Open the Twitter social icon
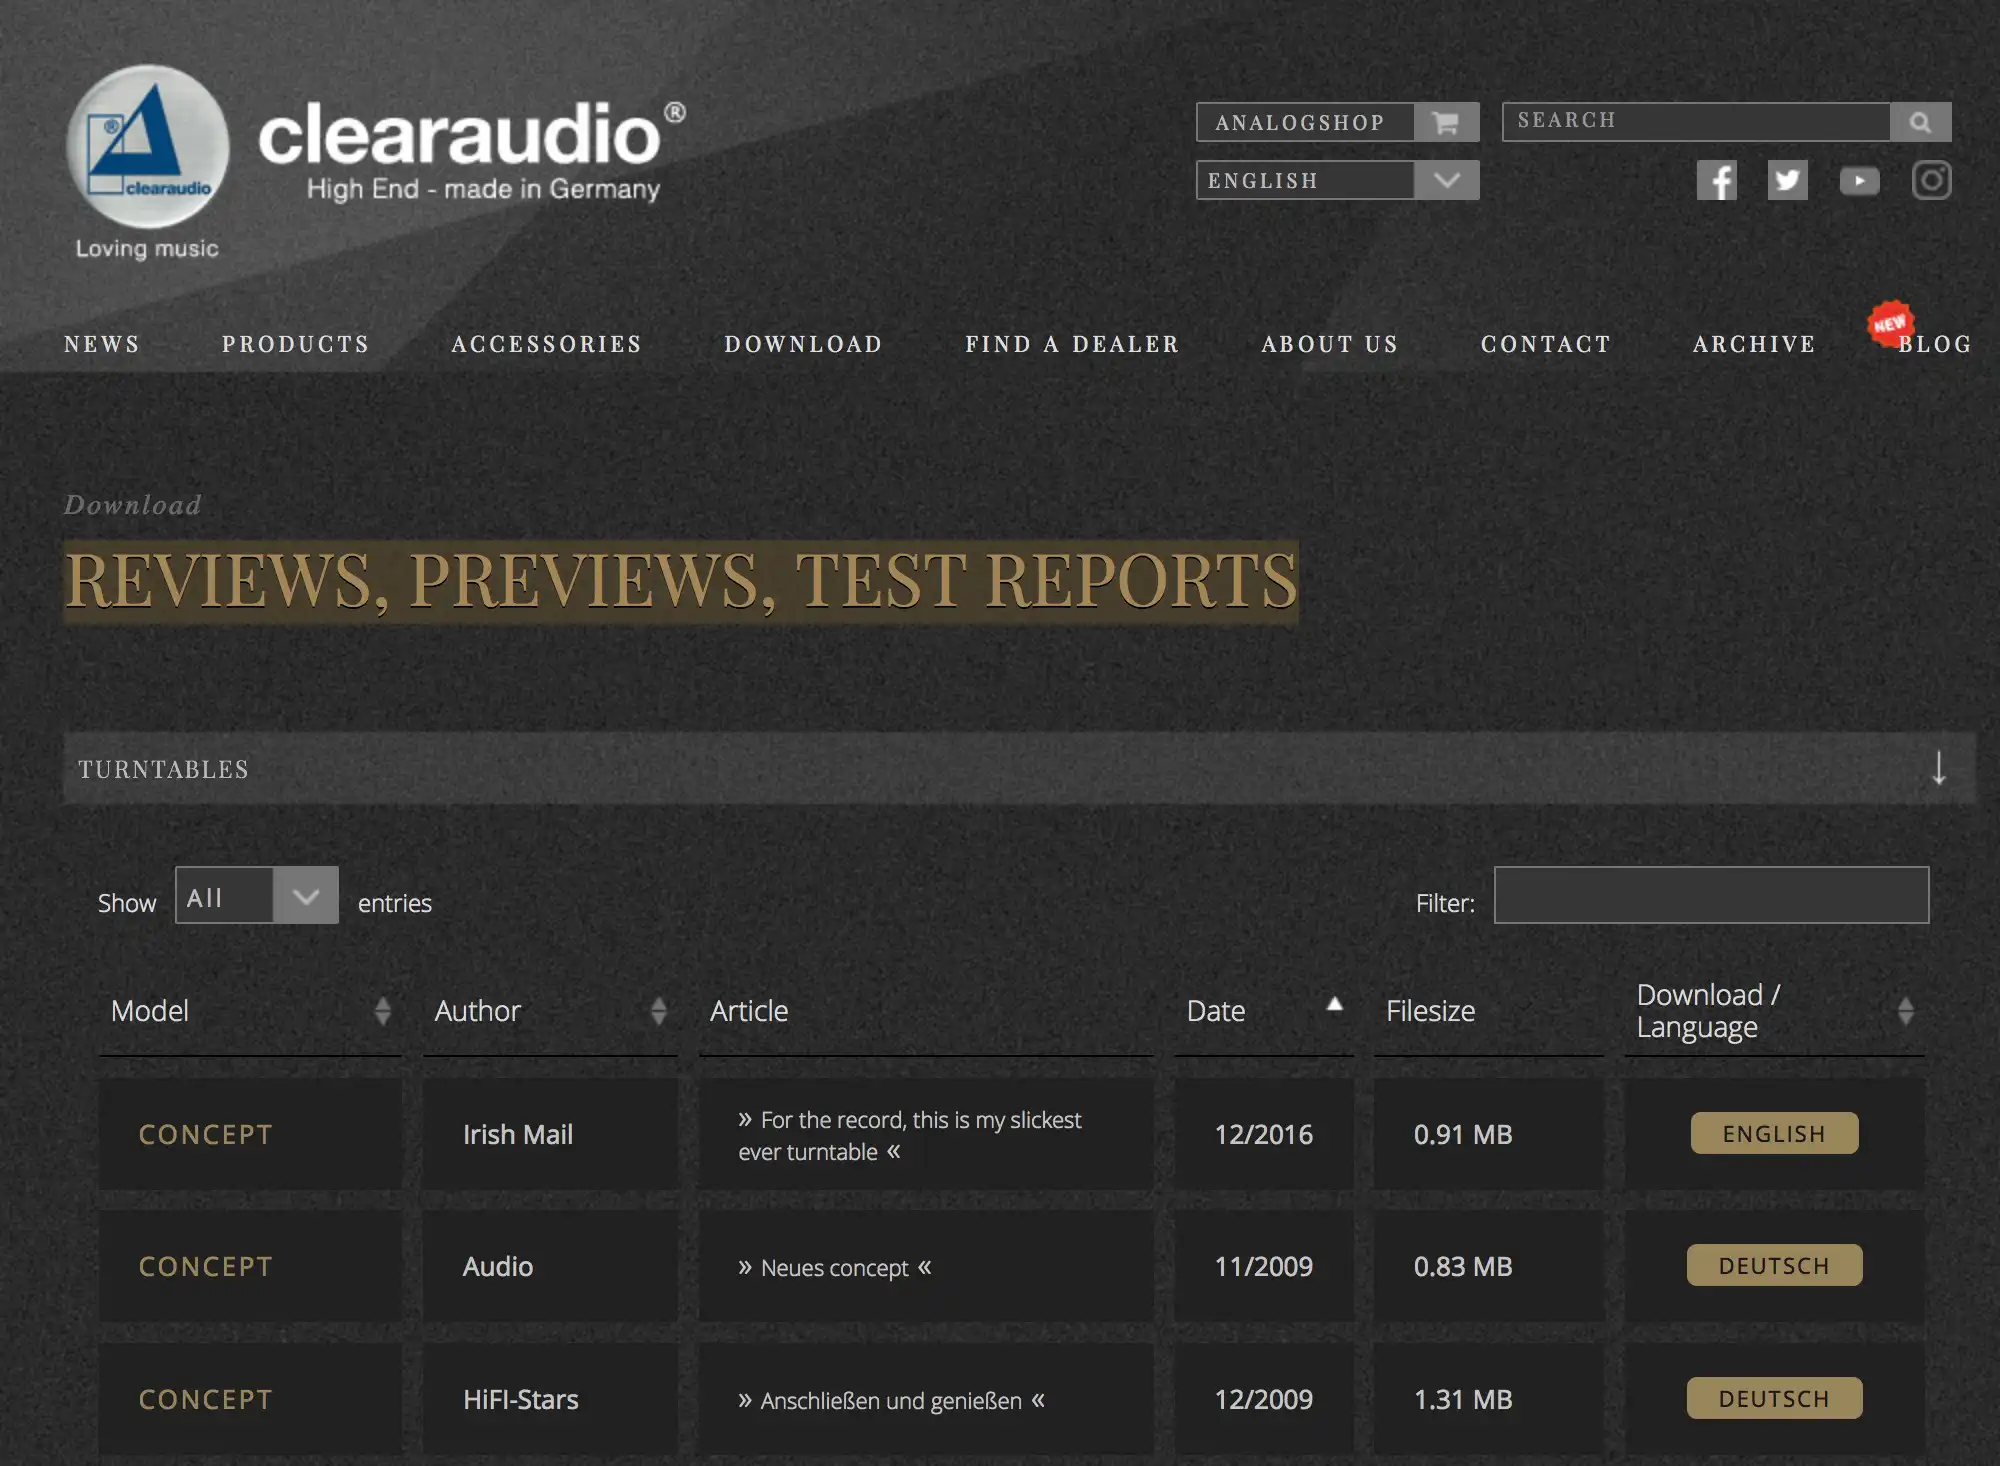This screenshot has width=2000, height=1466. 1787,181
